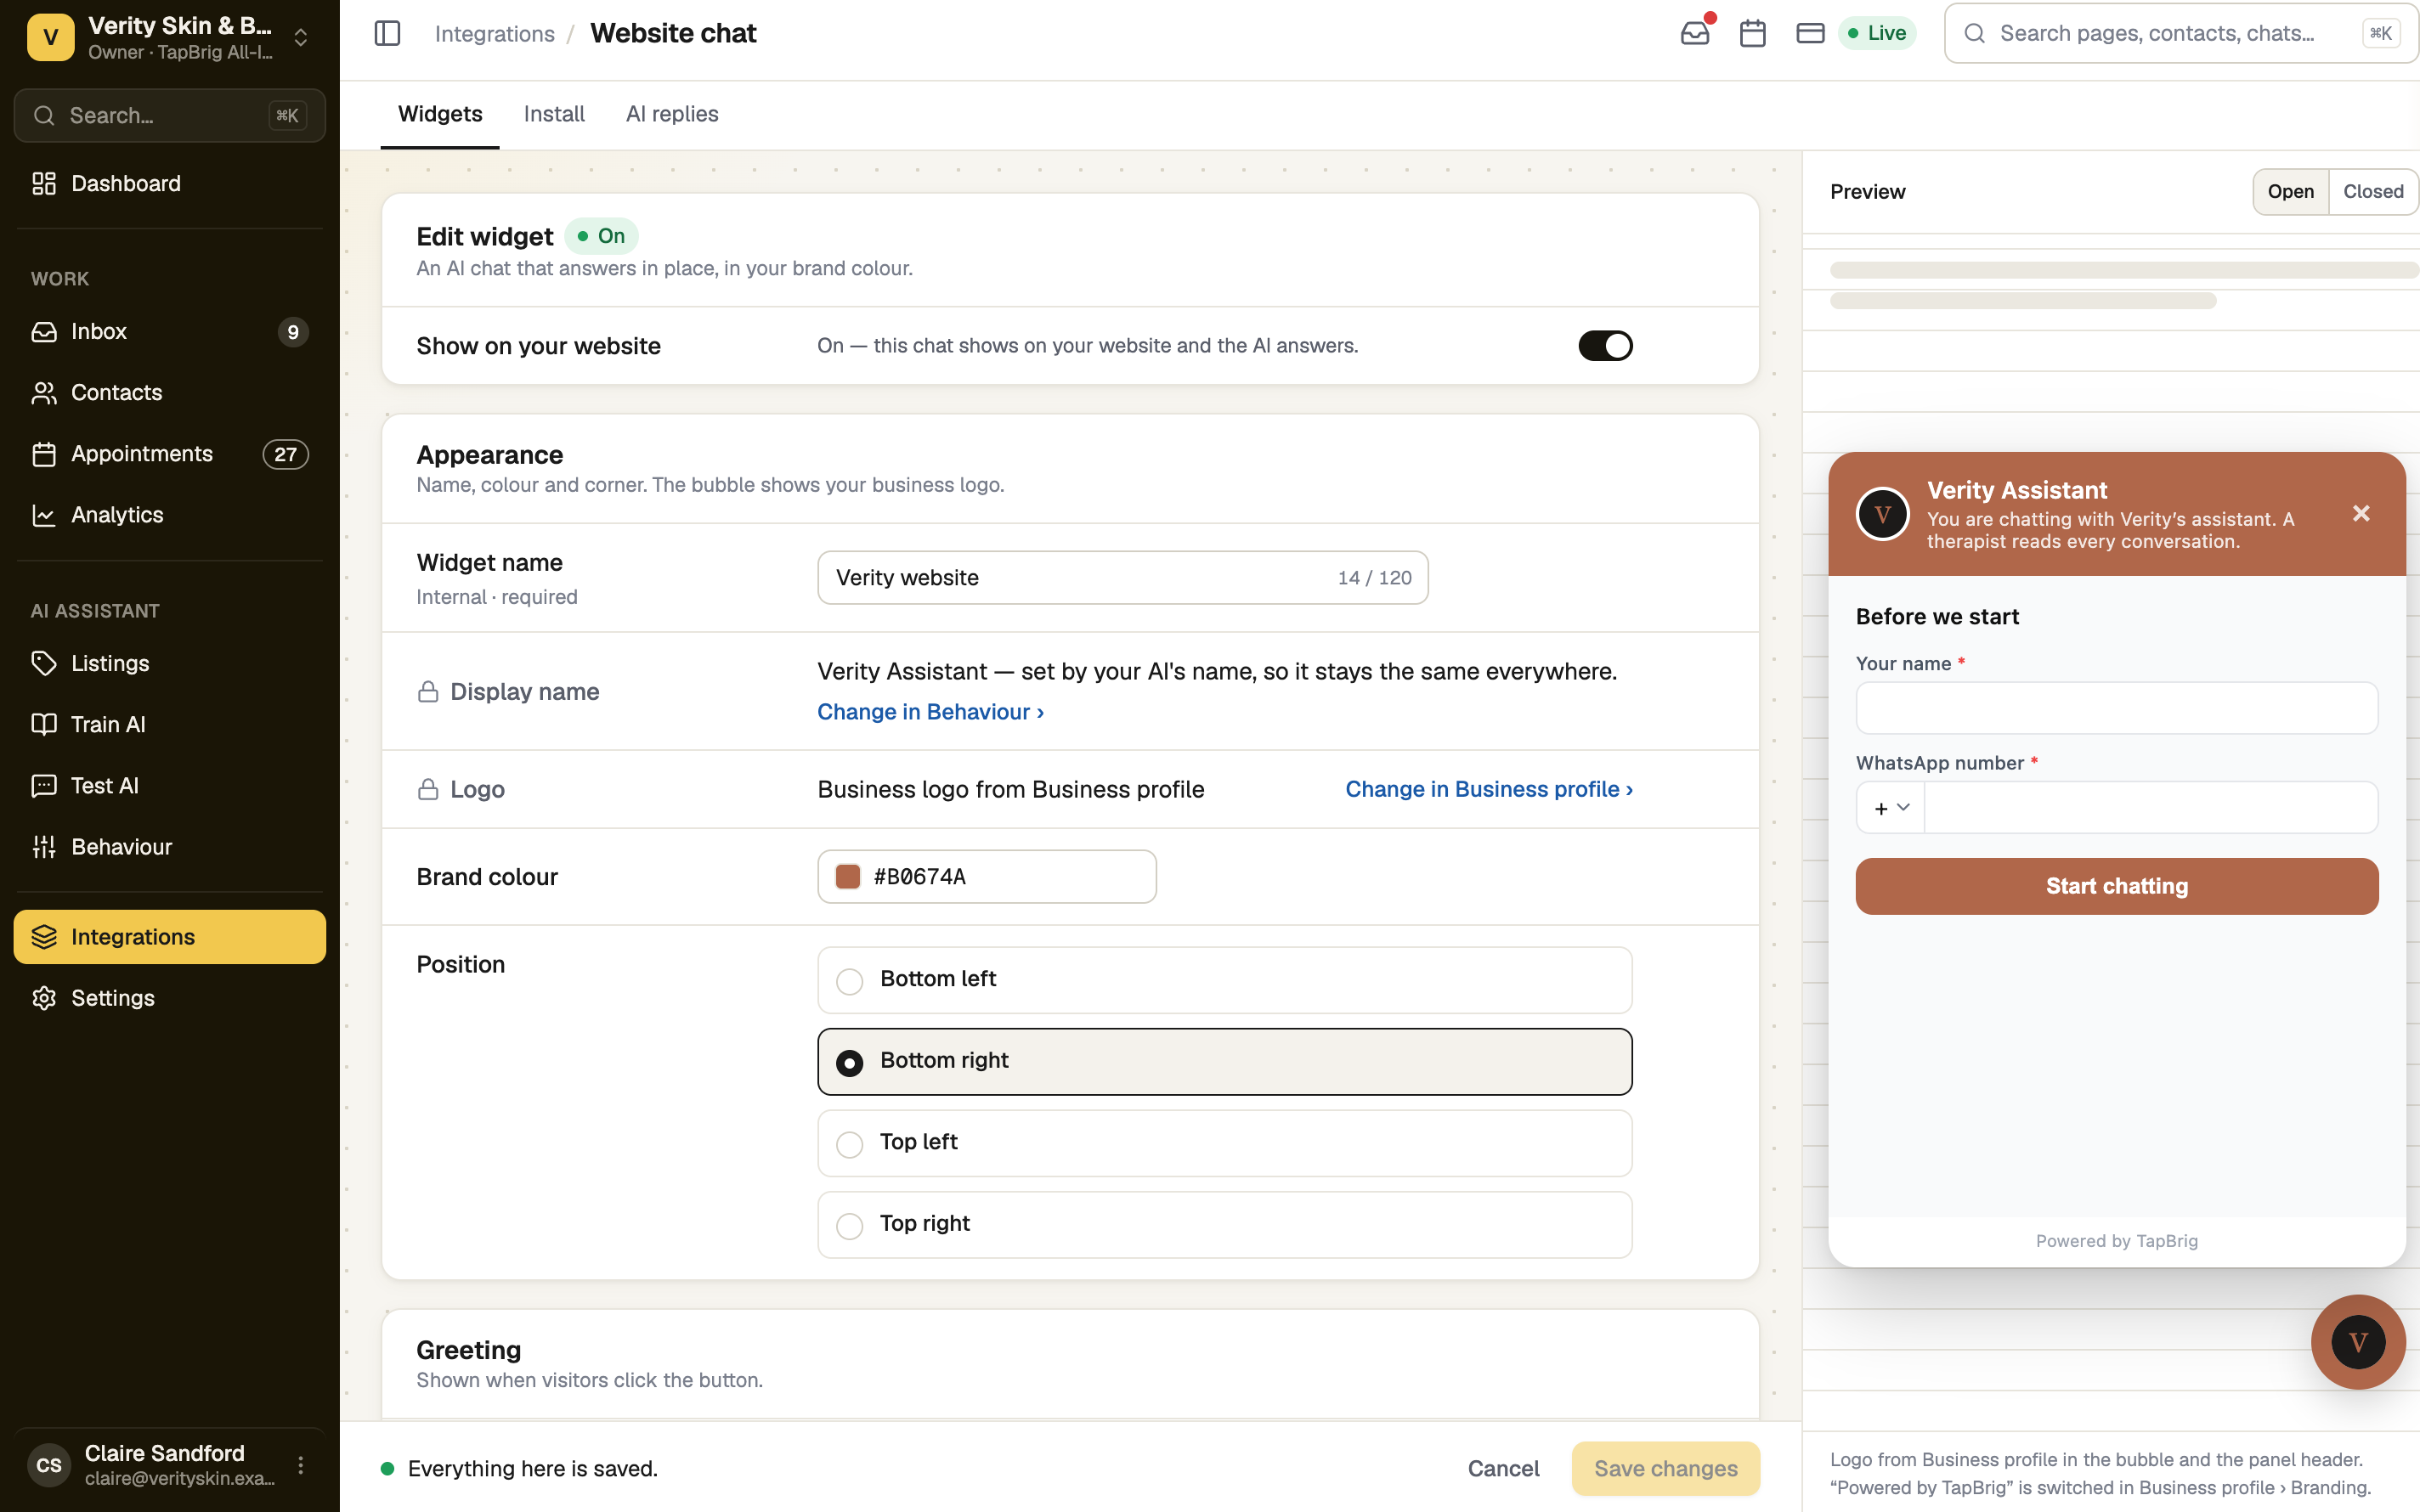Screen dimensions: 2420x1512
Task: Select the Top right position
Action: click(x=1225, y=1224)
